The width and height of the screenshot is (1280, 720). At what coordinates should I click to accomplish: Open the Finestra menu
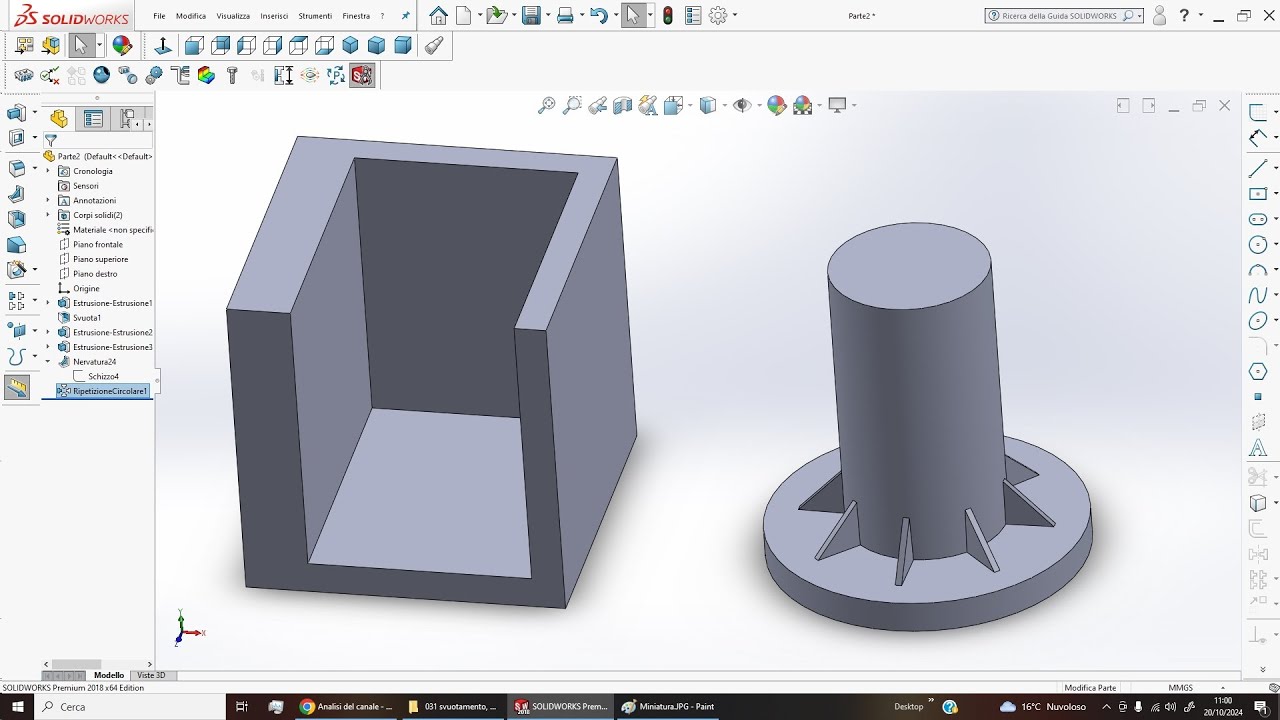pyautogui.click(x=356, y=16)
